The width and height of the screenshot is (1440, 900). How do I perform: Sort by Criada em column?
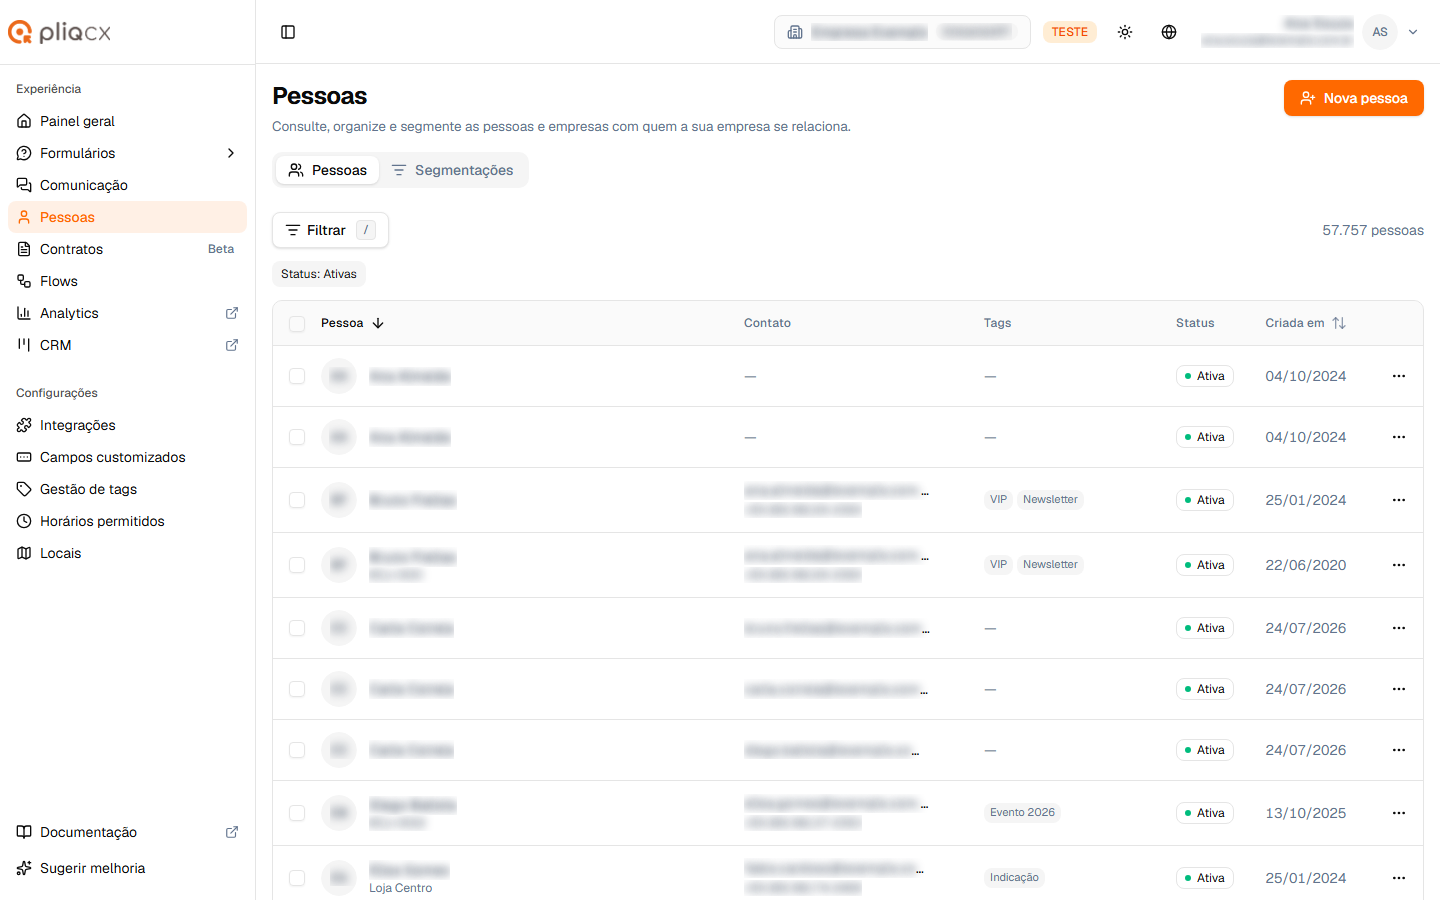1306,323
